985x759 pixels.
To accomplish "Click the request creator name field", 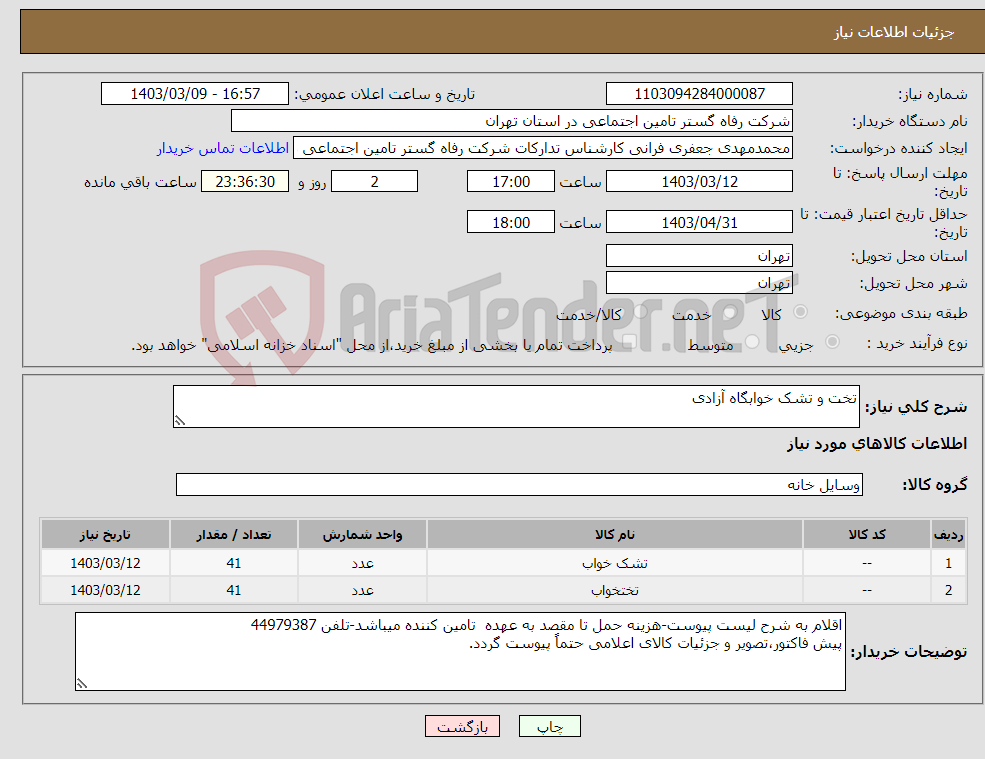I will pos(543,148).
